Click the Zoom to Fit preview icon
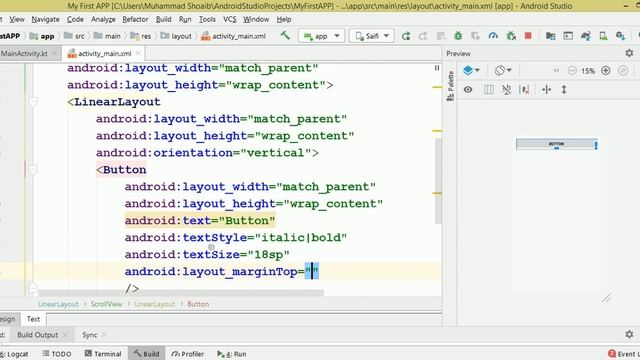The image size is (640, 360). point(623,71)
